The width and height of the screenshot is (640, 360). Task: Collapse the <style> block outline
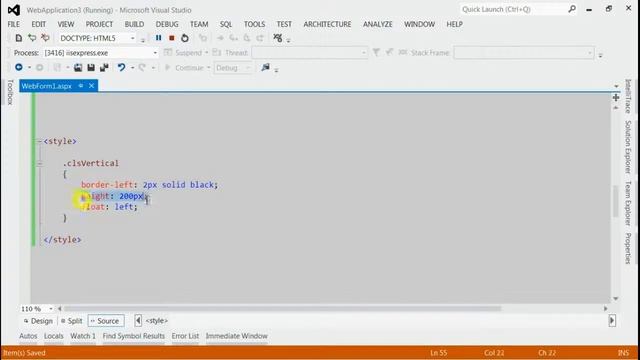click(x=39, y=141)
